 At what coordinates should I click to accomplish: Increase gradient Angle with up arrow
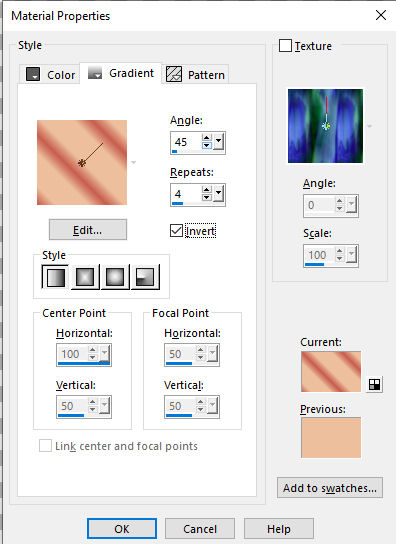click(x=207, y=138)
